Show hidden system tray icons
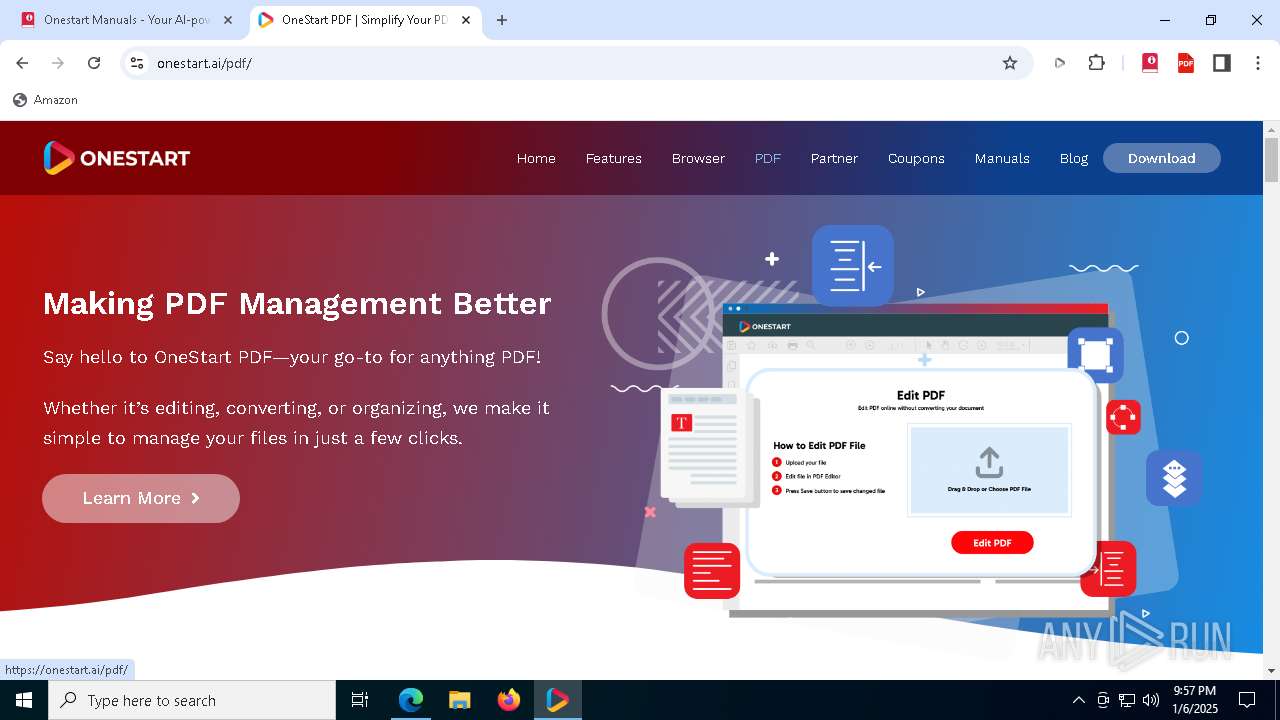Viewport: 1280px width, 720px height. [x=1078, y=700]
